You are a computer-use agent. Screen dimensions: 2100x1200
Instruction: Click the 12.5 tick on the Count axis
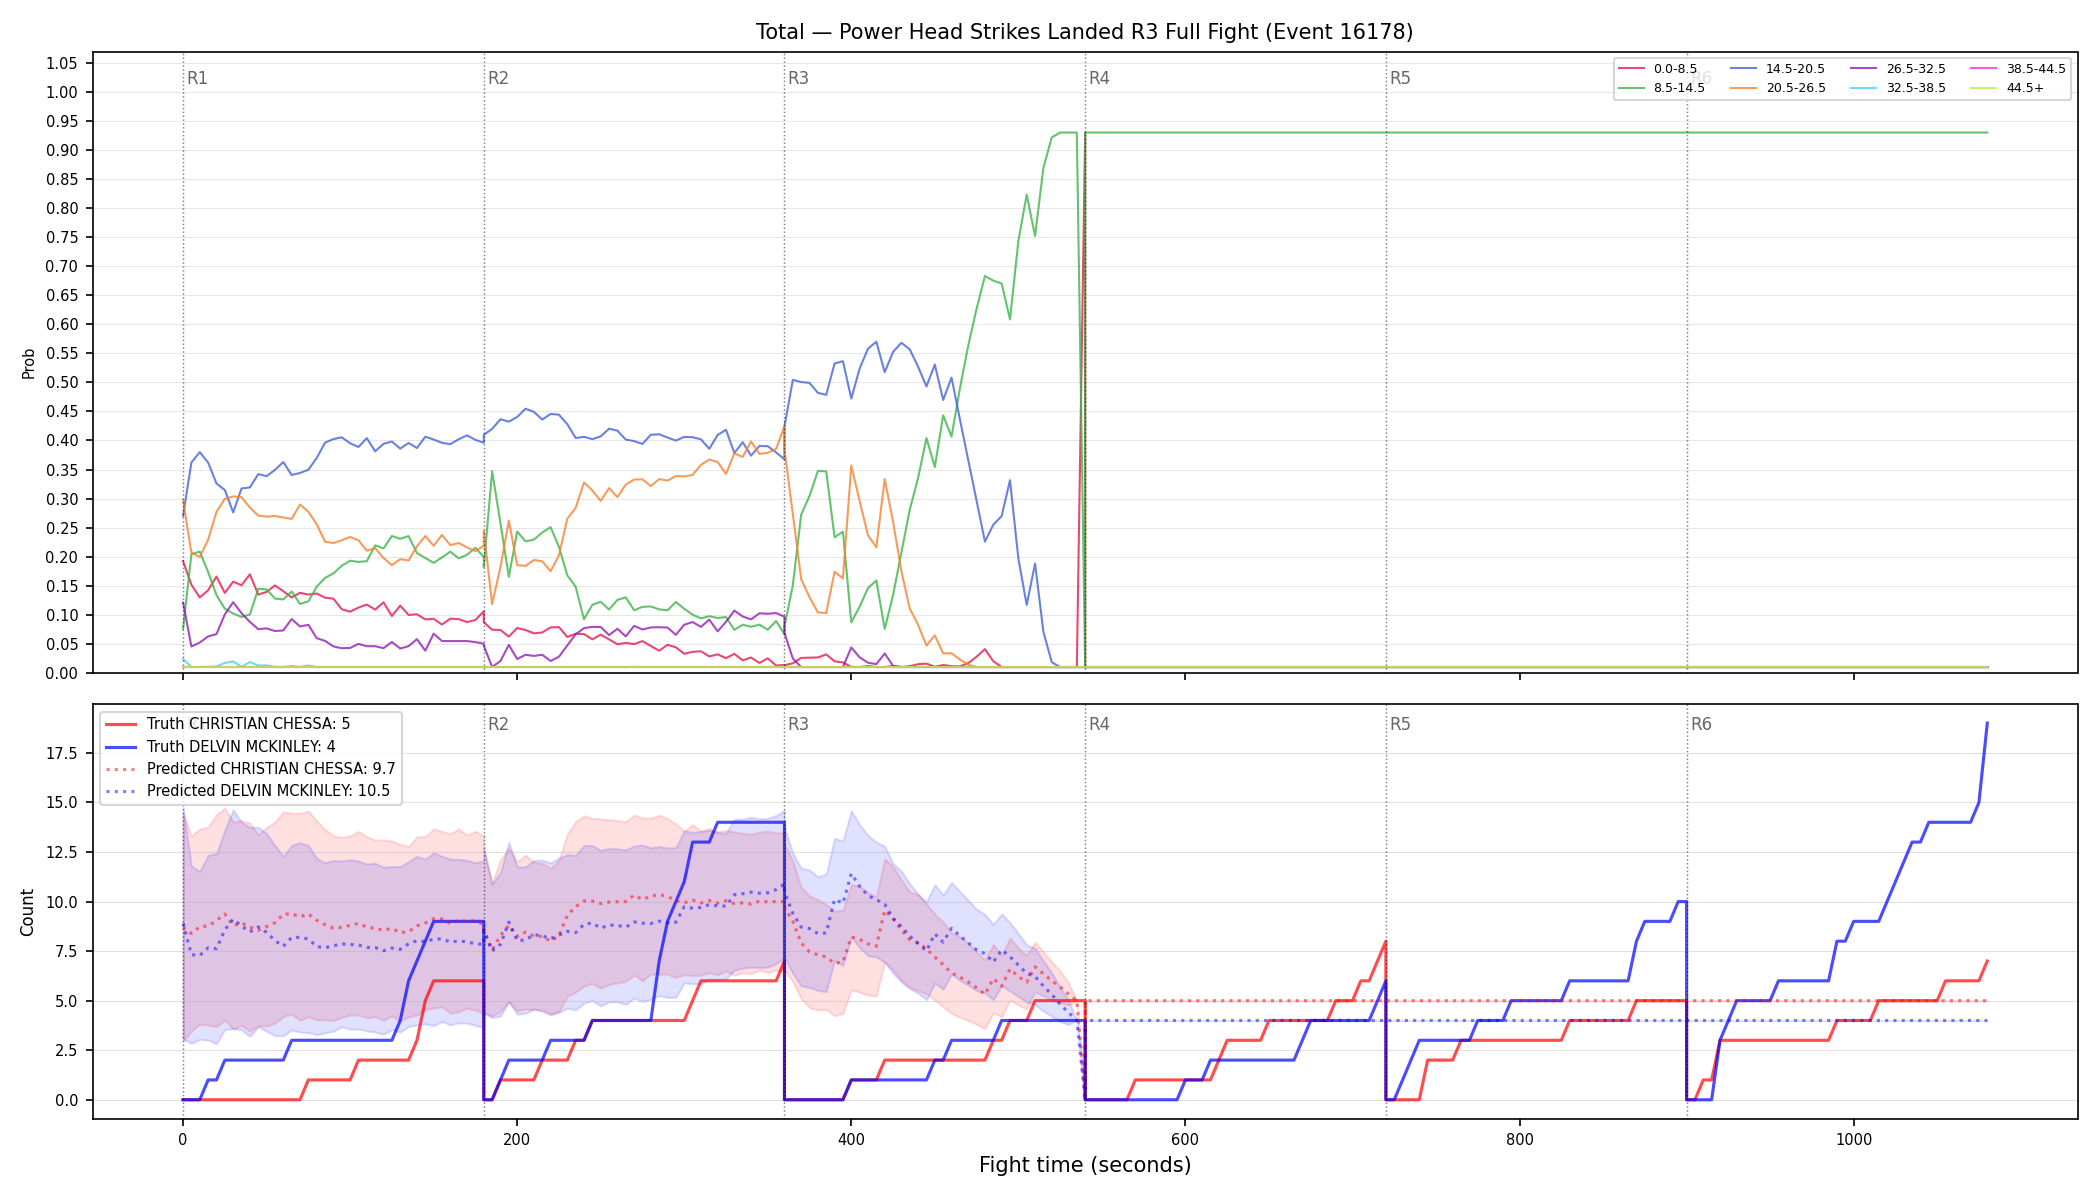pyautogui.click(x=62, y=852)
